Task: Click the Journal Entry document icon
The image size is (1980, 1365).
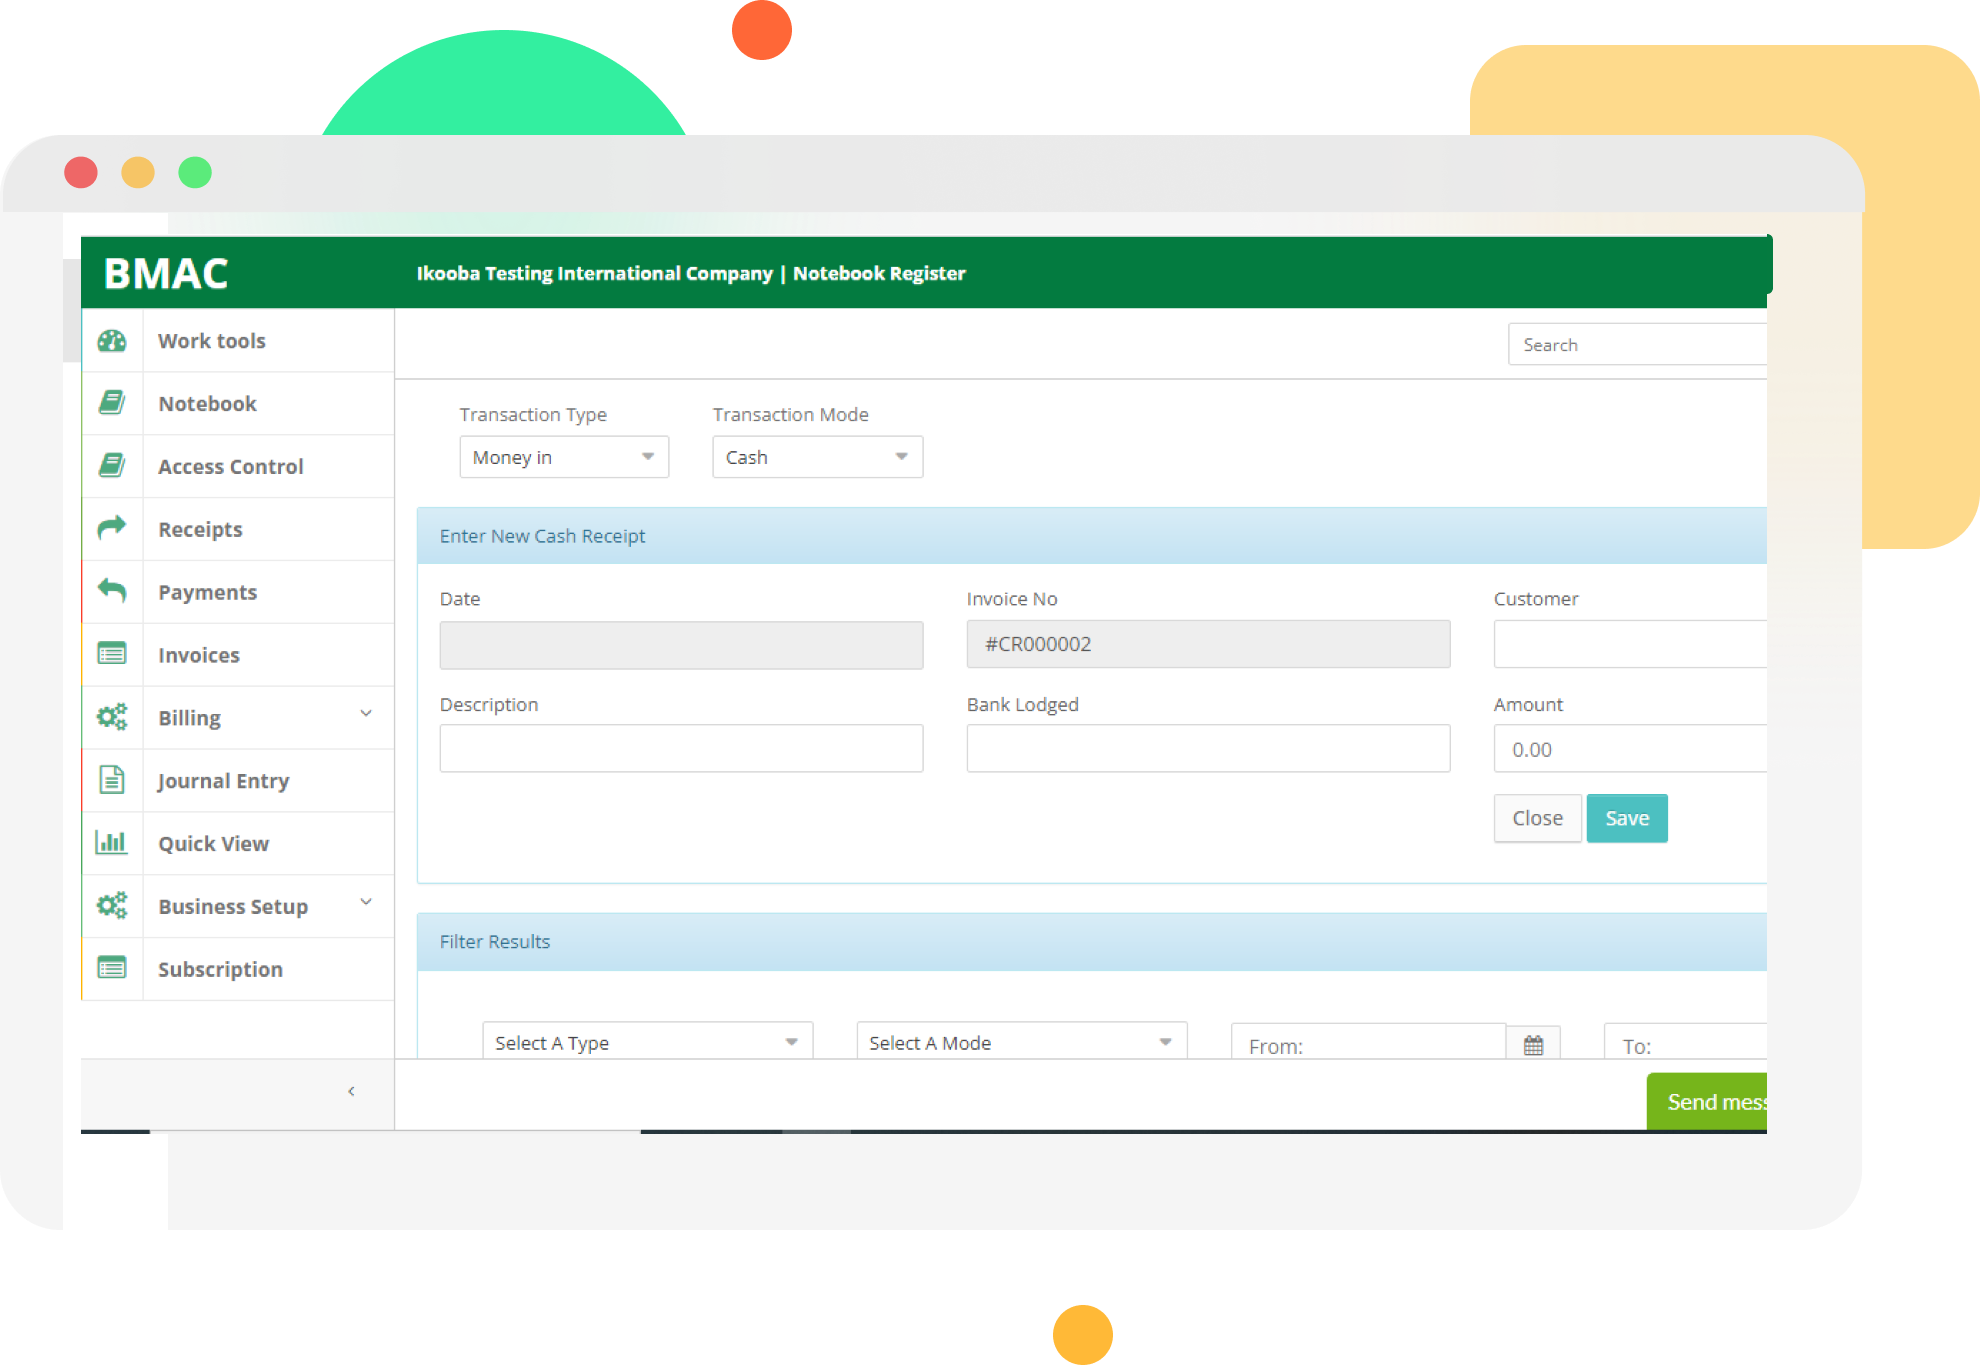Action: [x=112, y=780]
